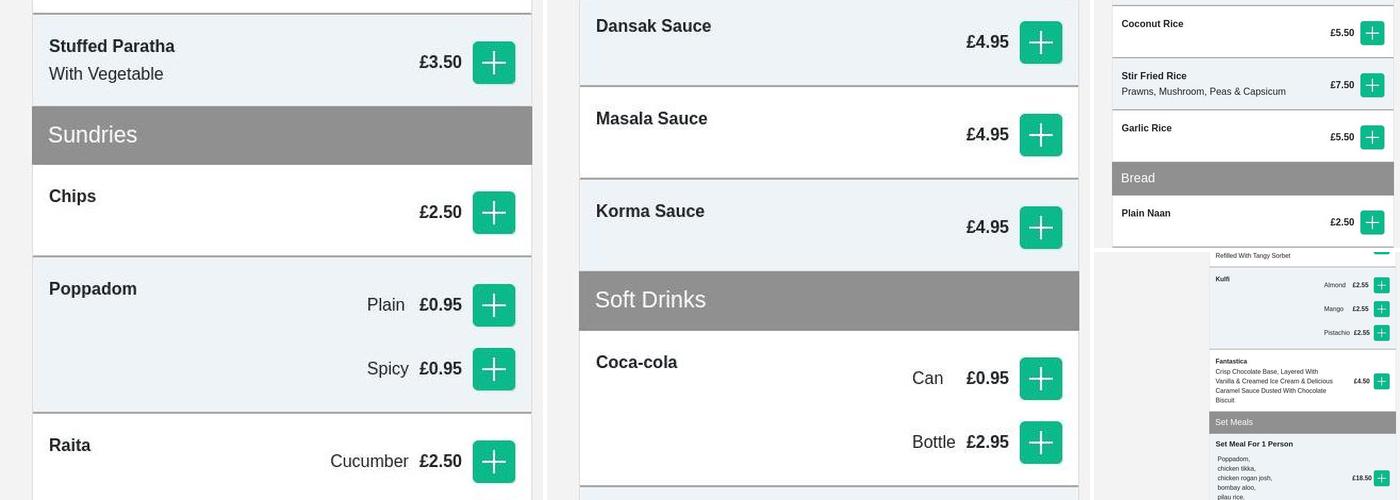This screenshot has height=500, width=1400.
Task: Add Coca-cola Can to order
Action: point(1040,378)
